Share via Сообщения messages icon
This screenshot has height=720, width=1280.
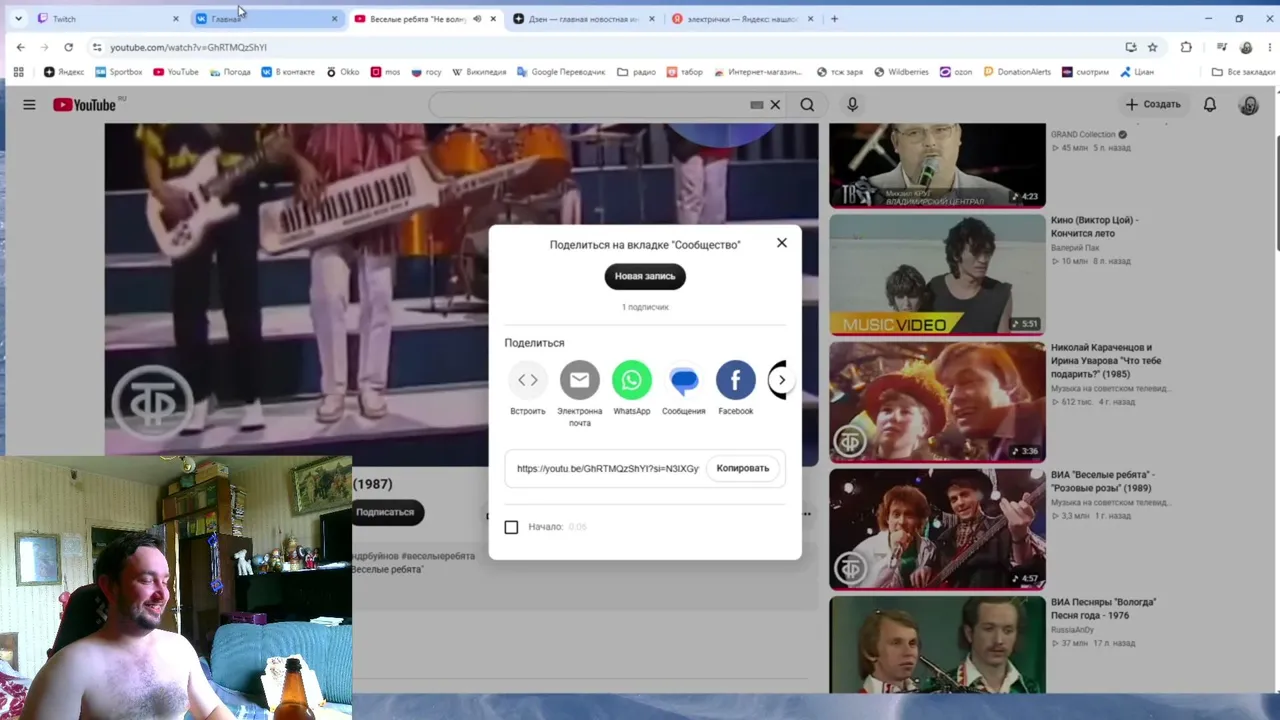[684, 380]
